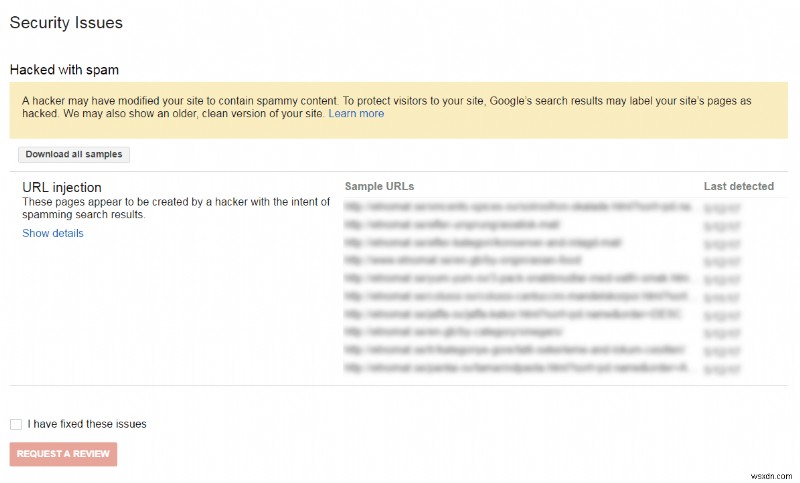This screenshot has width=800, height=483.
Task: Check the I have fixed these issues box
Action: 16,424
